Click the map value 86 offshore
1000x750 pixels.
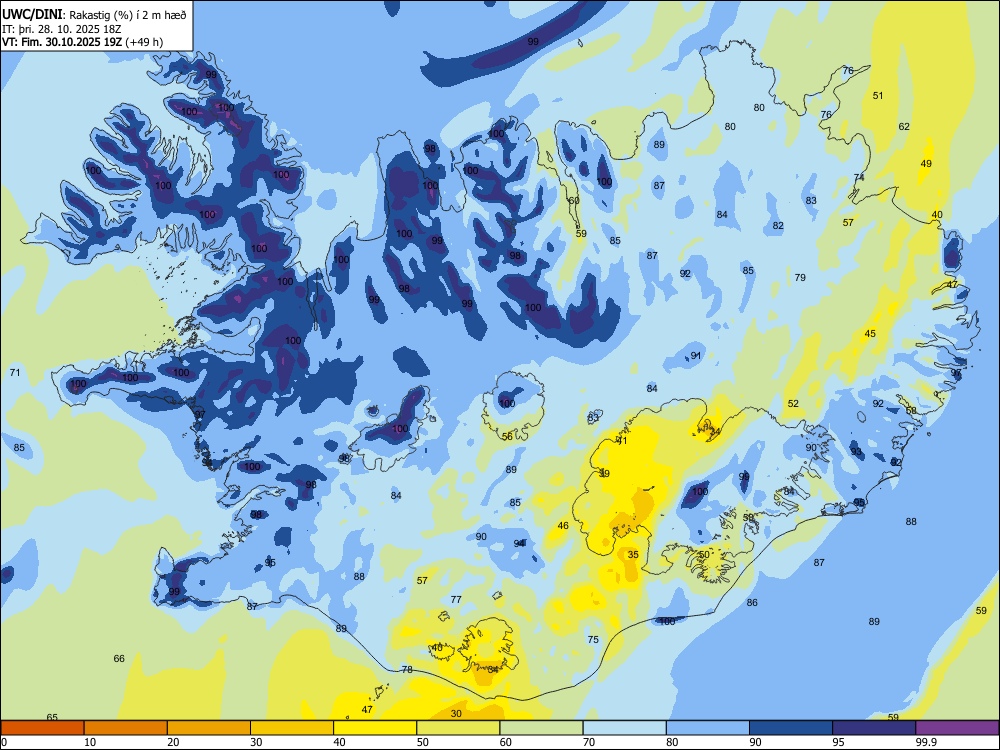[x=753, y=603]
